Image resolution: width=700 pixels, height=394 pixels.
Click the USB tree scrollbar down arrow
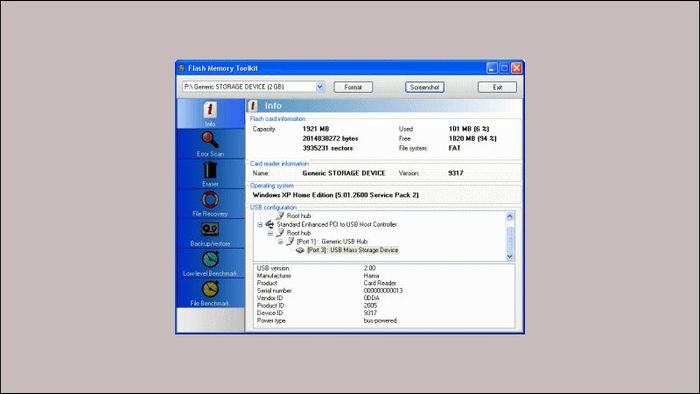510,257
